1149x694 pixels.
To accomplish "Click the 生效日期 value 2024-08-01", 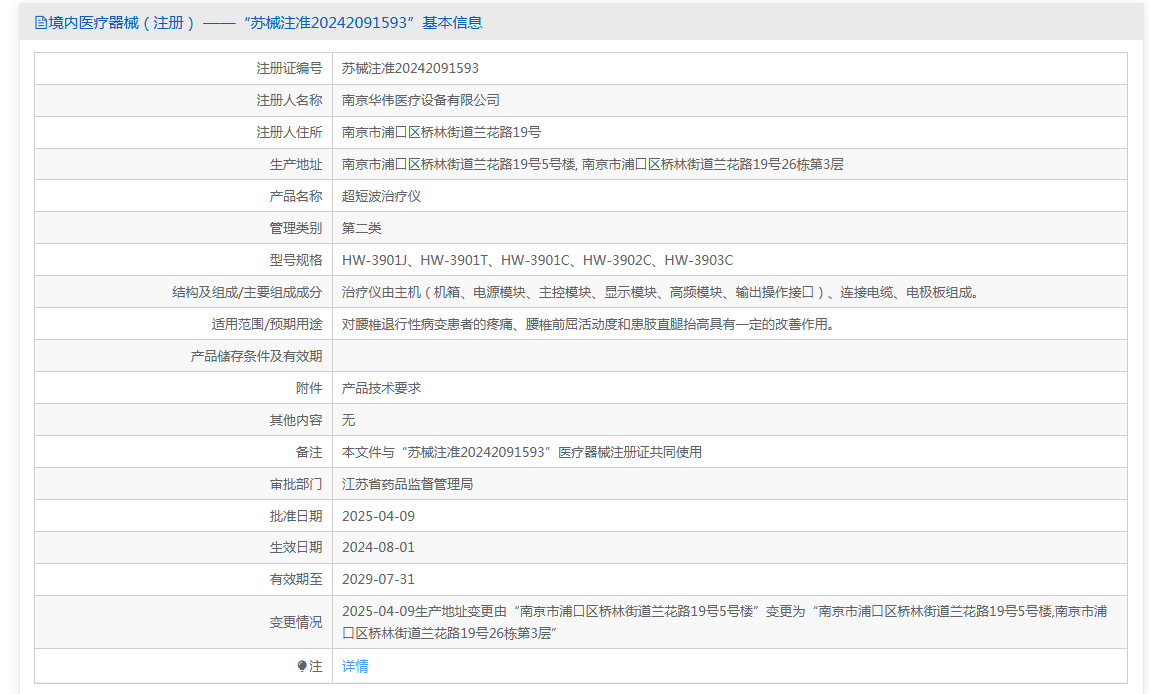I will [x=378, y=547].
